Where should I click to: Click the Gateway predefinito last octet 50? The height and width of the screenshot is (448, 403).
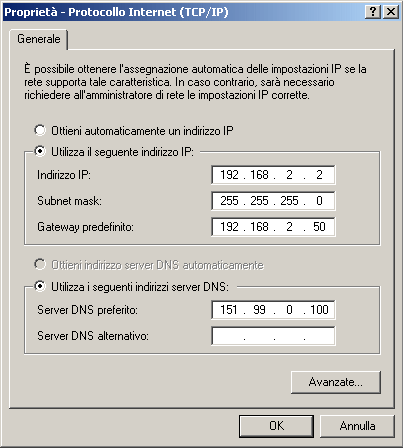pos(319,227)
